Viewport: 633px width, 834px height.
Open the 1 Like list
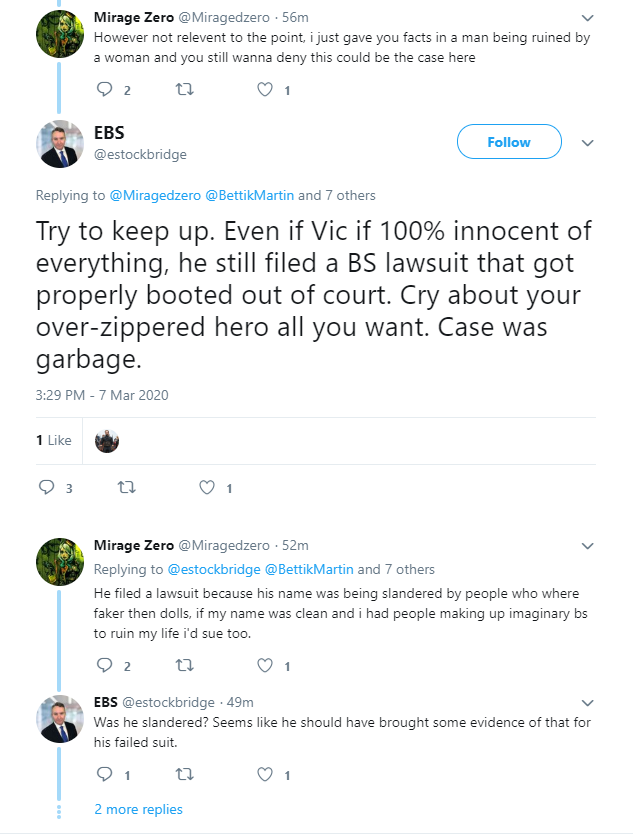click(x=54, y=440)
